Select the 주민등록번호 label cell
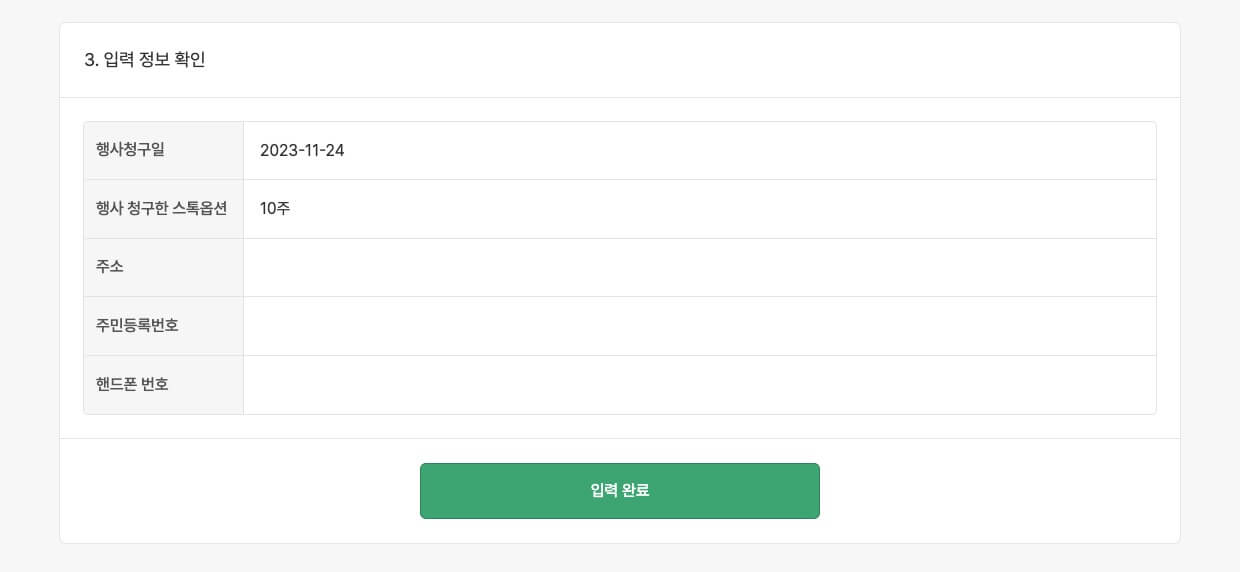 (x=137, y=325)
